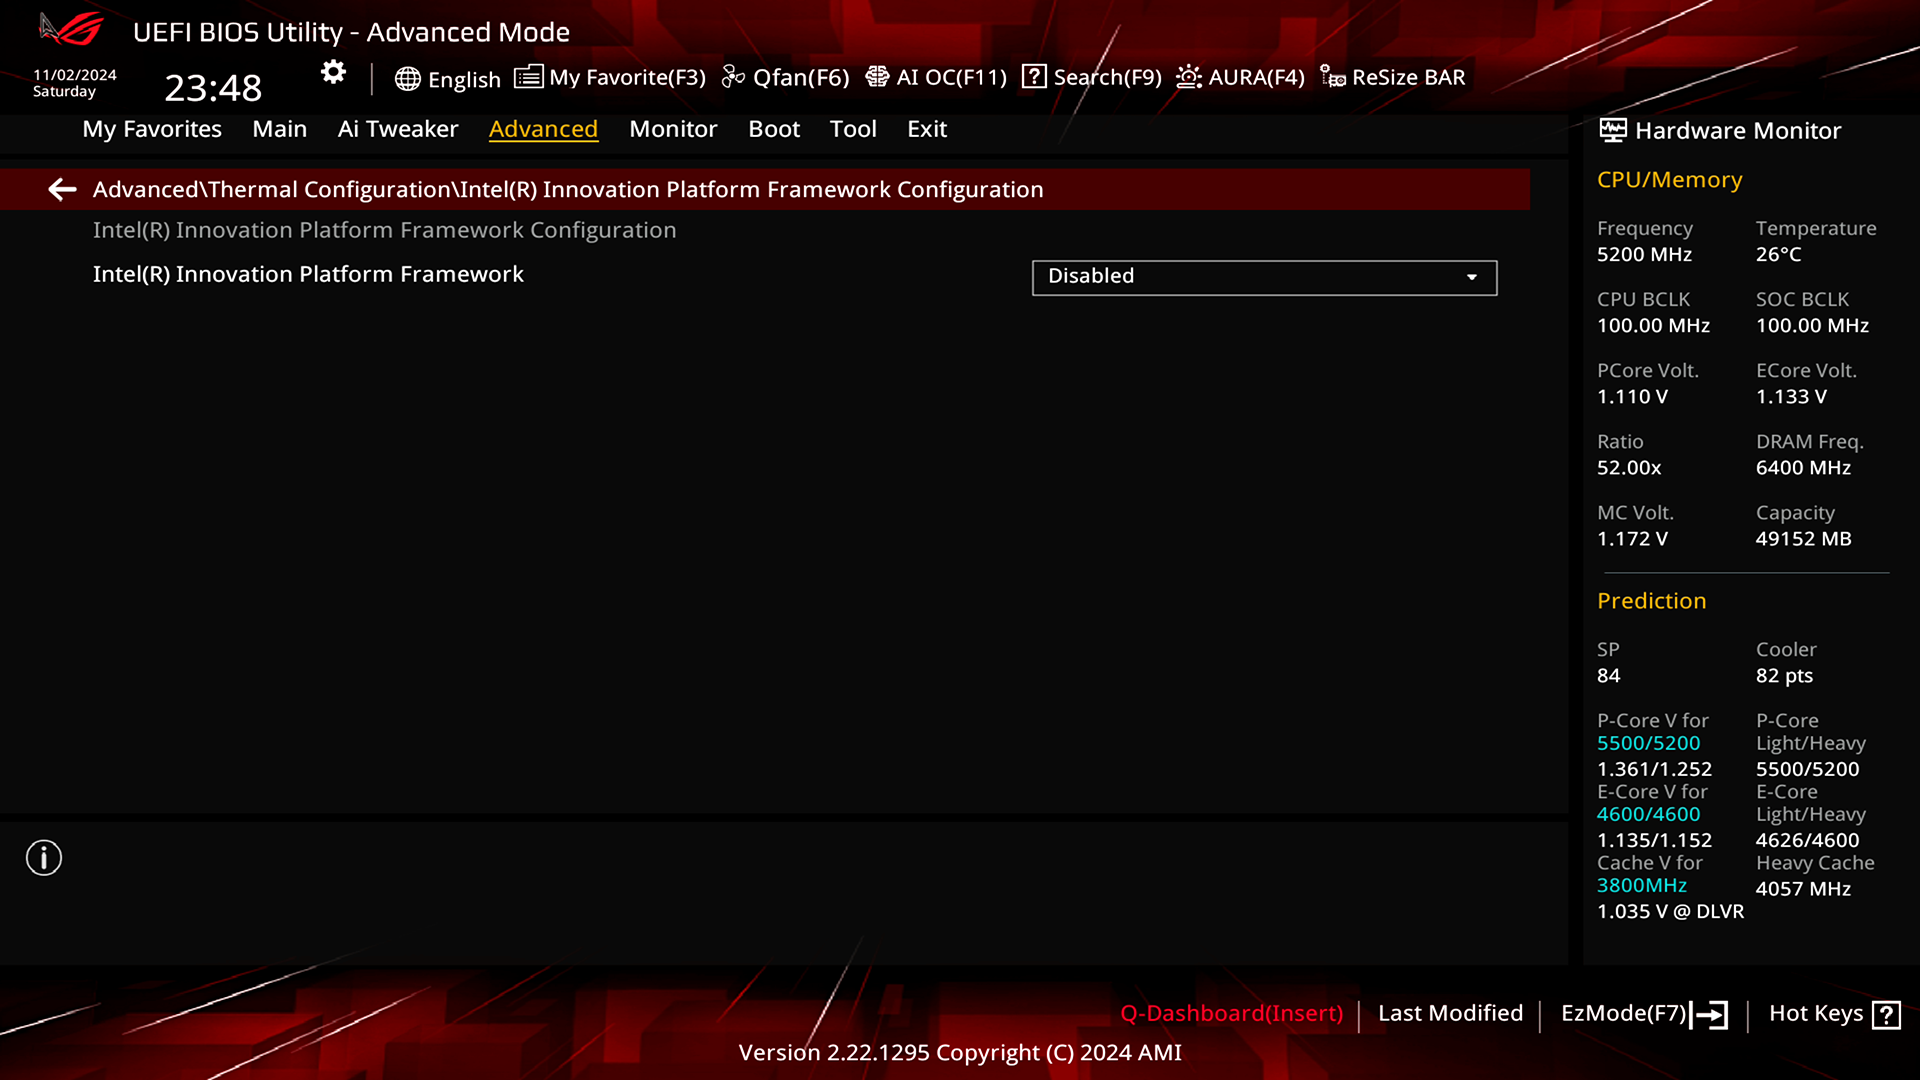1920x1080 pixels.
Task: Open Innovation Platform Framework Disabled dropdown
Action: [x=1263, y=277]
